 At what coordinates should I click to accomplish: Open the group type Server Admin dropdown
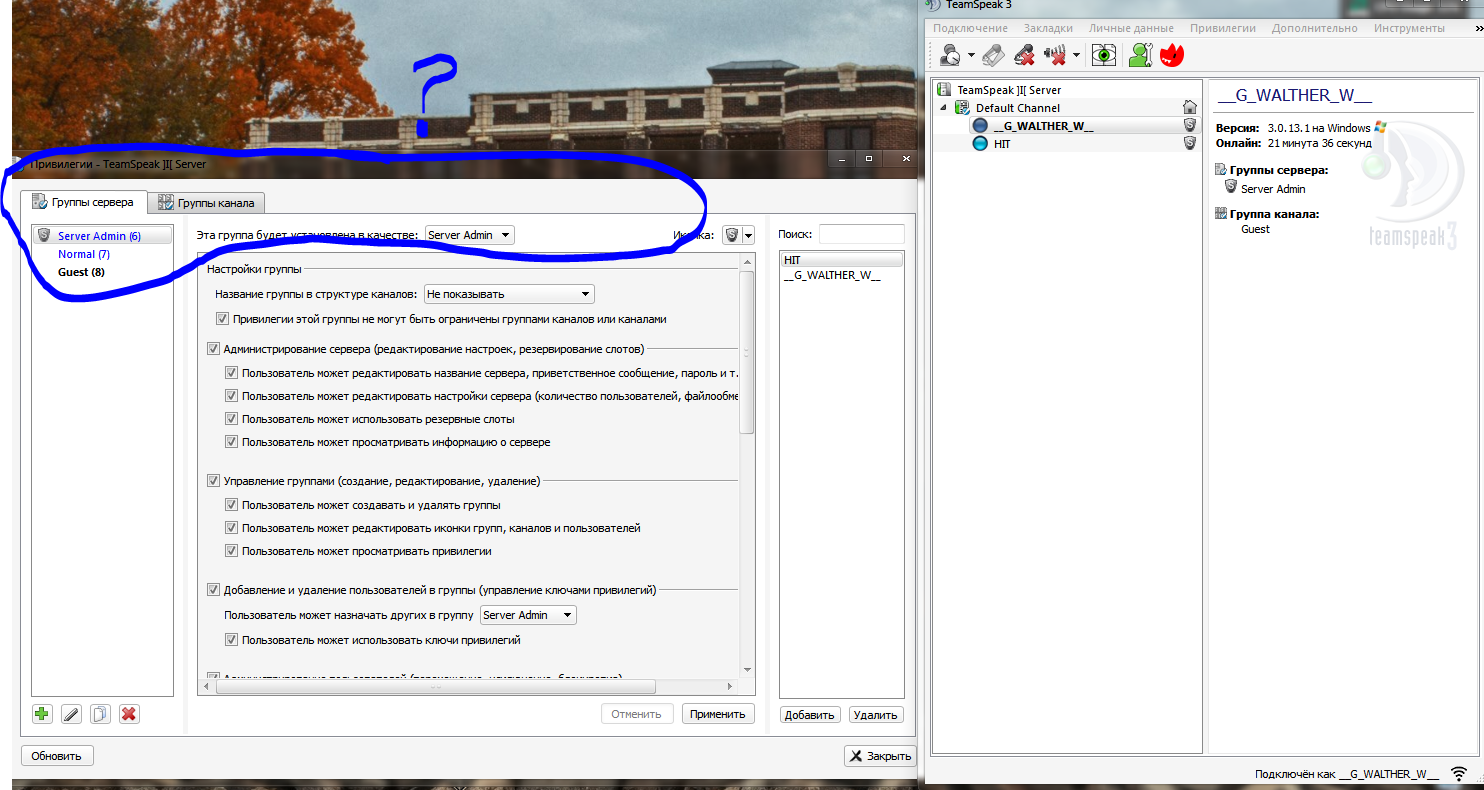coord(470,235)
